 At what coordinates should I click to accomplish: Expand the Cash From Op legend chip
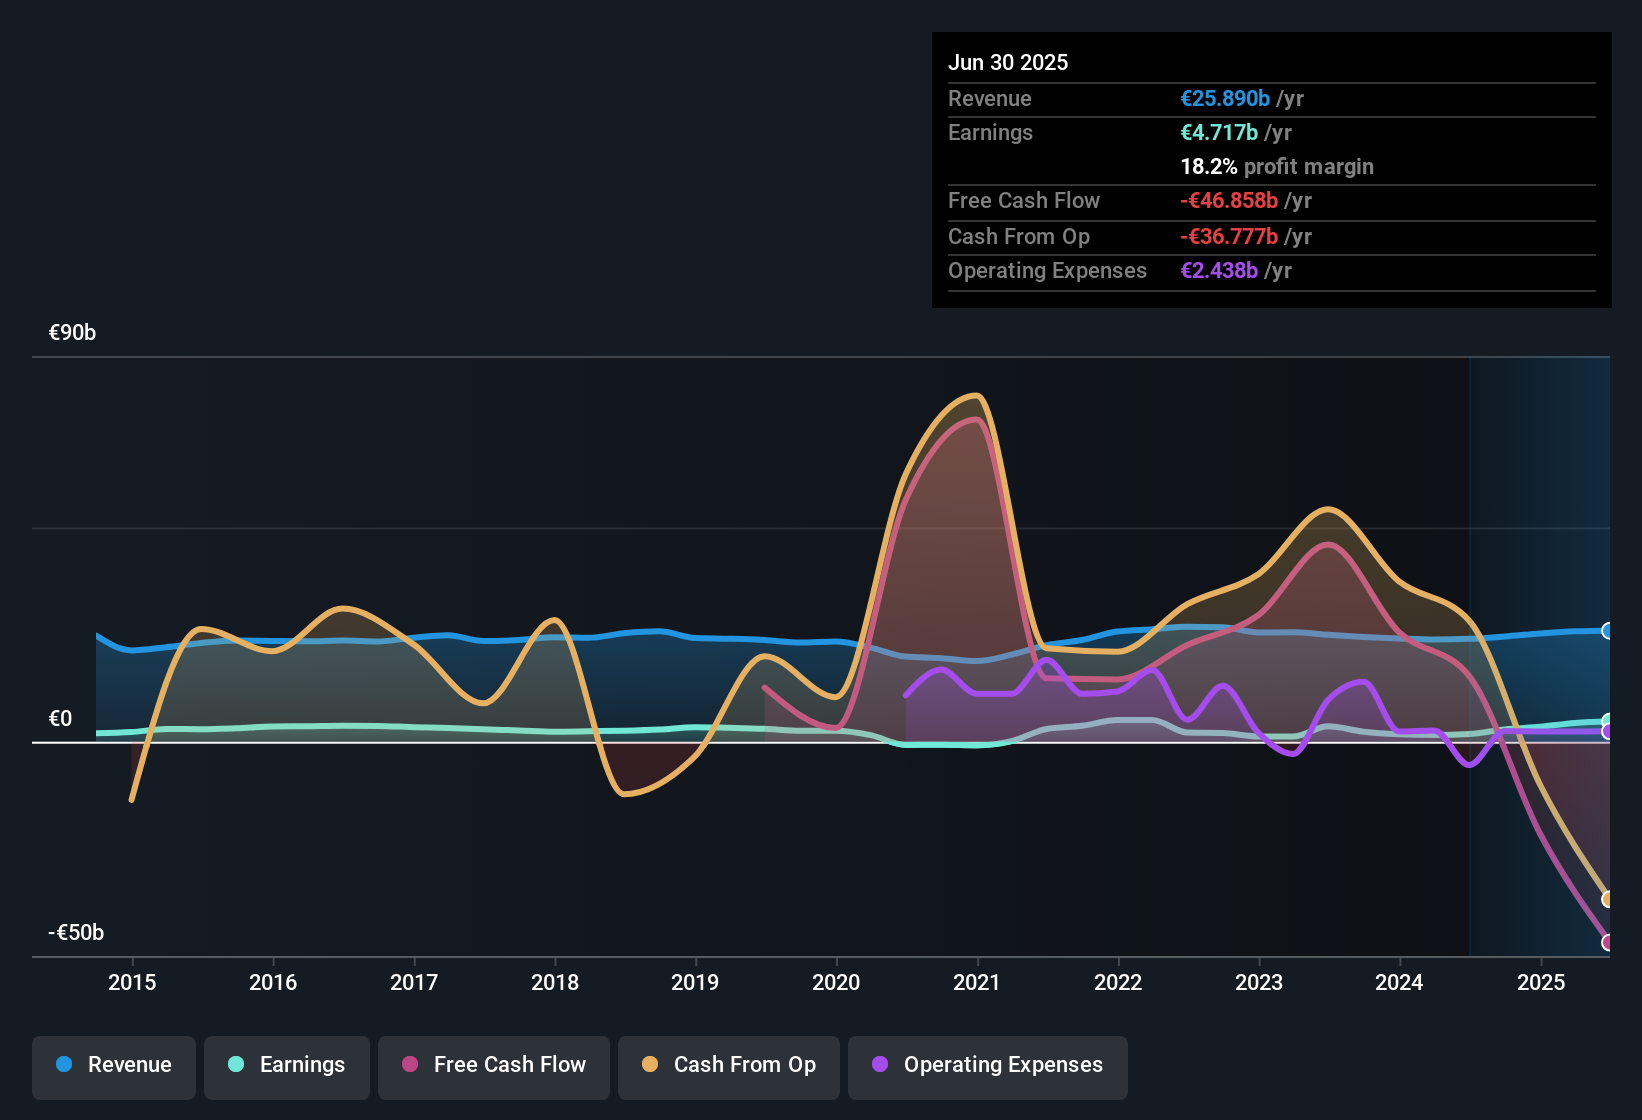[728, 1066]
